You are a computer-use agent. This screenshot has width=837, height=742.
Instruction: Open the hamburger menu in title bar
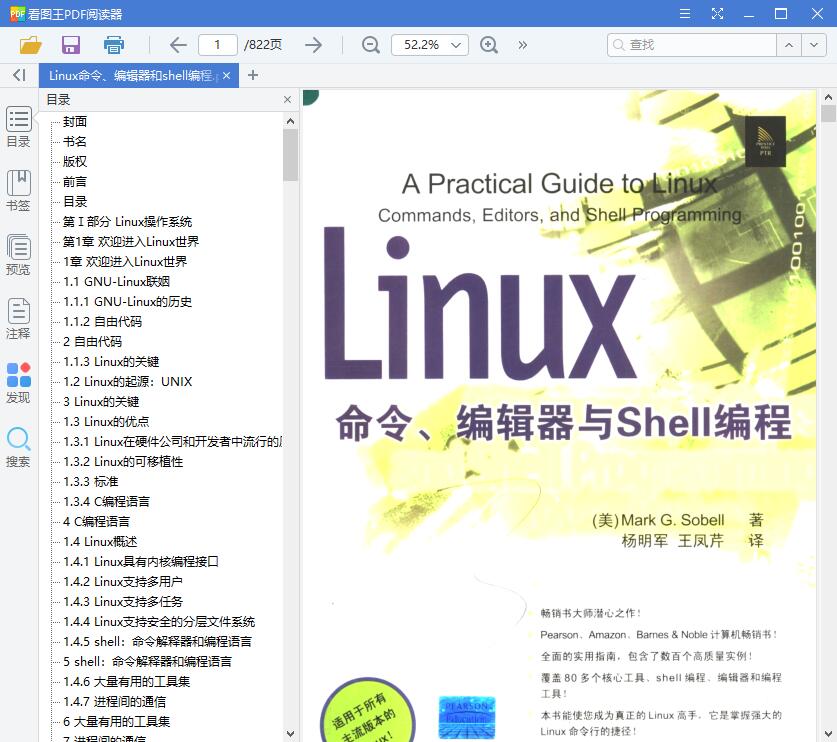pos(685,13)
